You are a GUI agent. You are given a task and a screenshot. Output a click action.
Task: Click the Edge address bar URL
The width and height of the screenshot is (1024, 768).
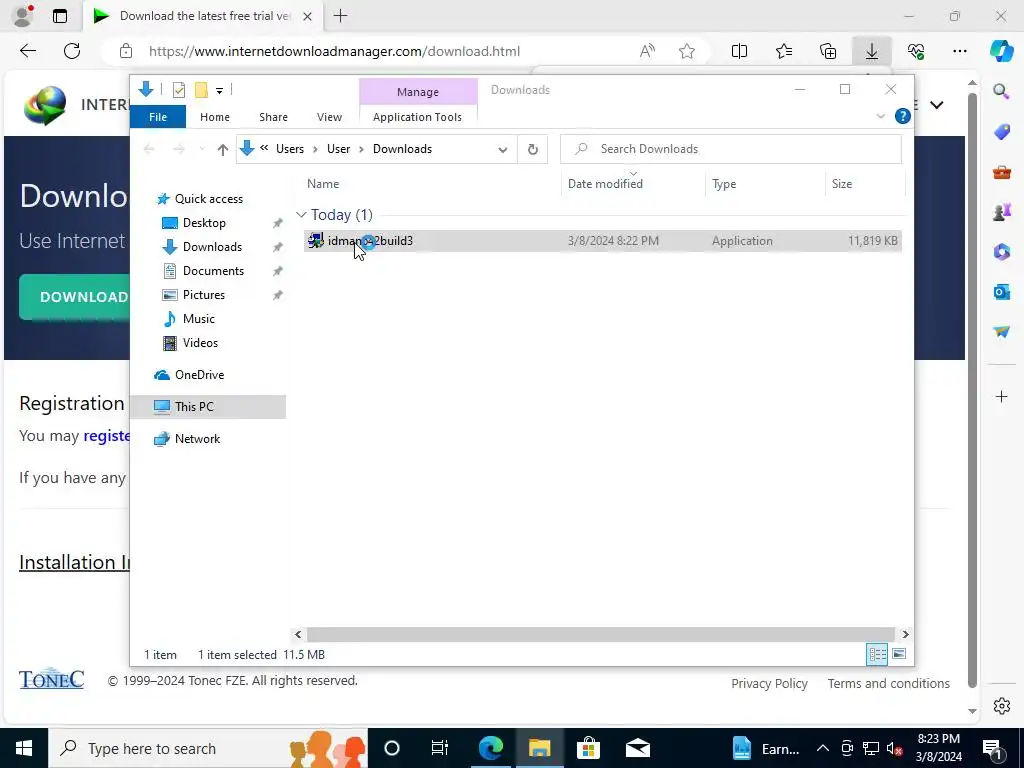coord(334,52)
